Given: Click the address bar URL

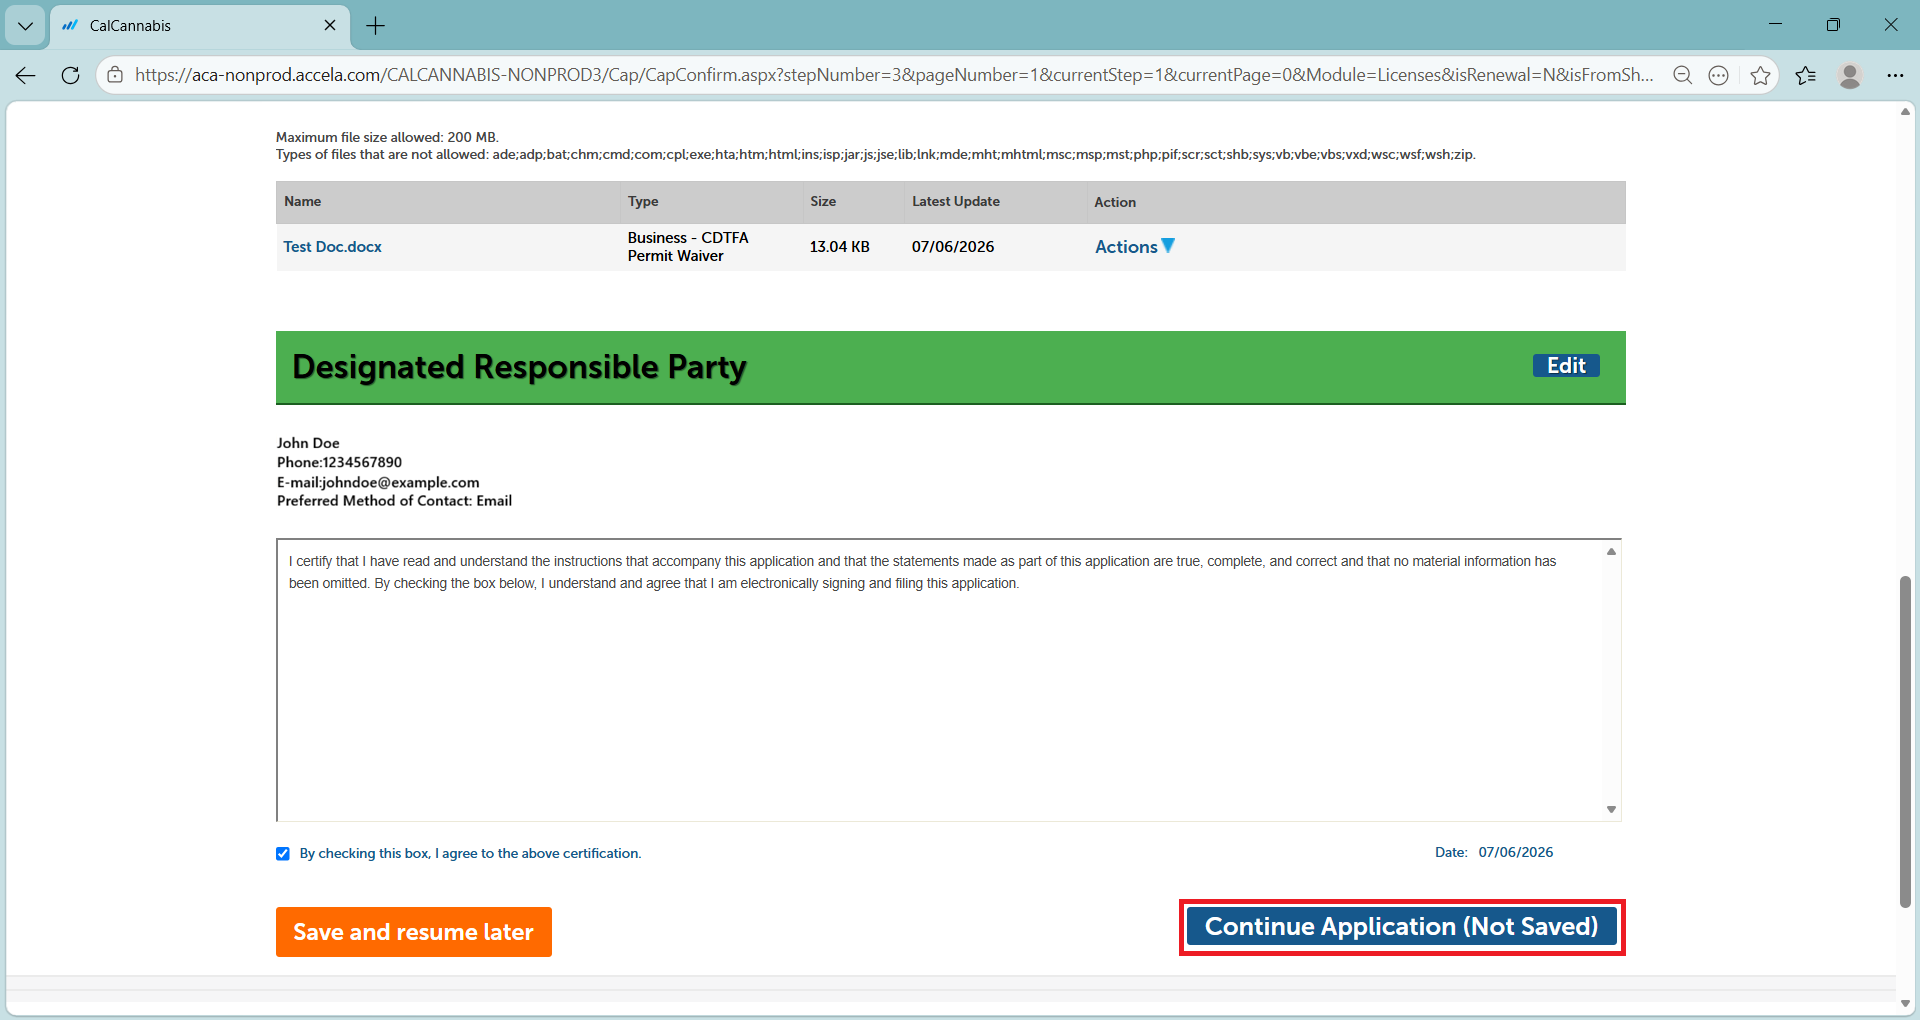Looking at the screenshot, I should [893, 75].
